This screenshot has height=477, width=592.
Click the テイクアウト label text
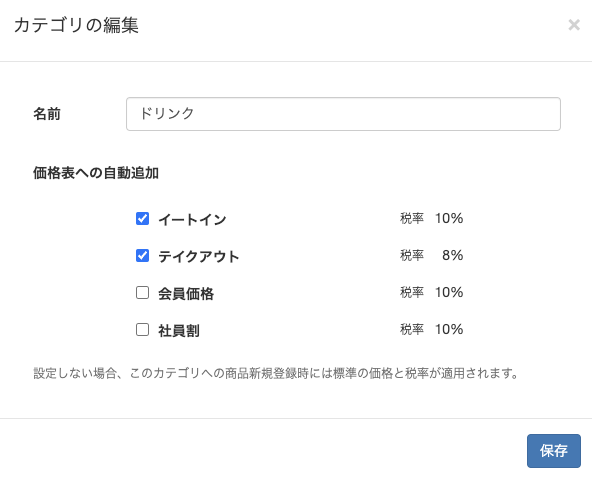coord(199,256)
